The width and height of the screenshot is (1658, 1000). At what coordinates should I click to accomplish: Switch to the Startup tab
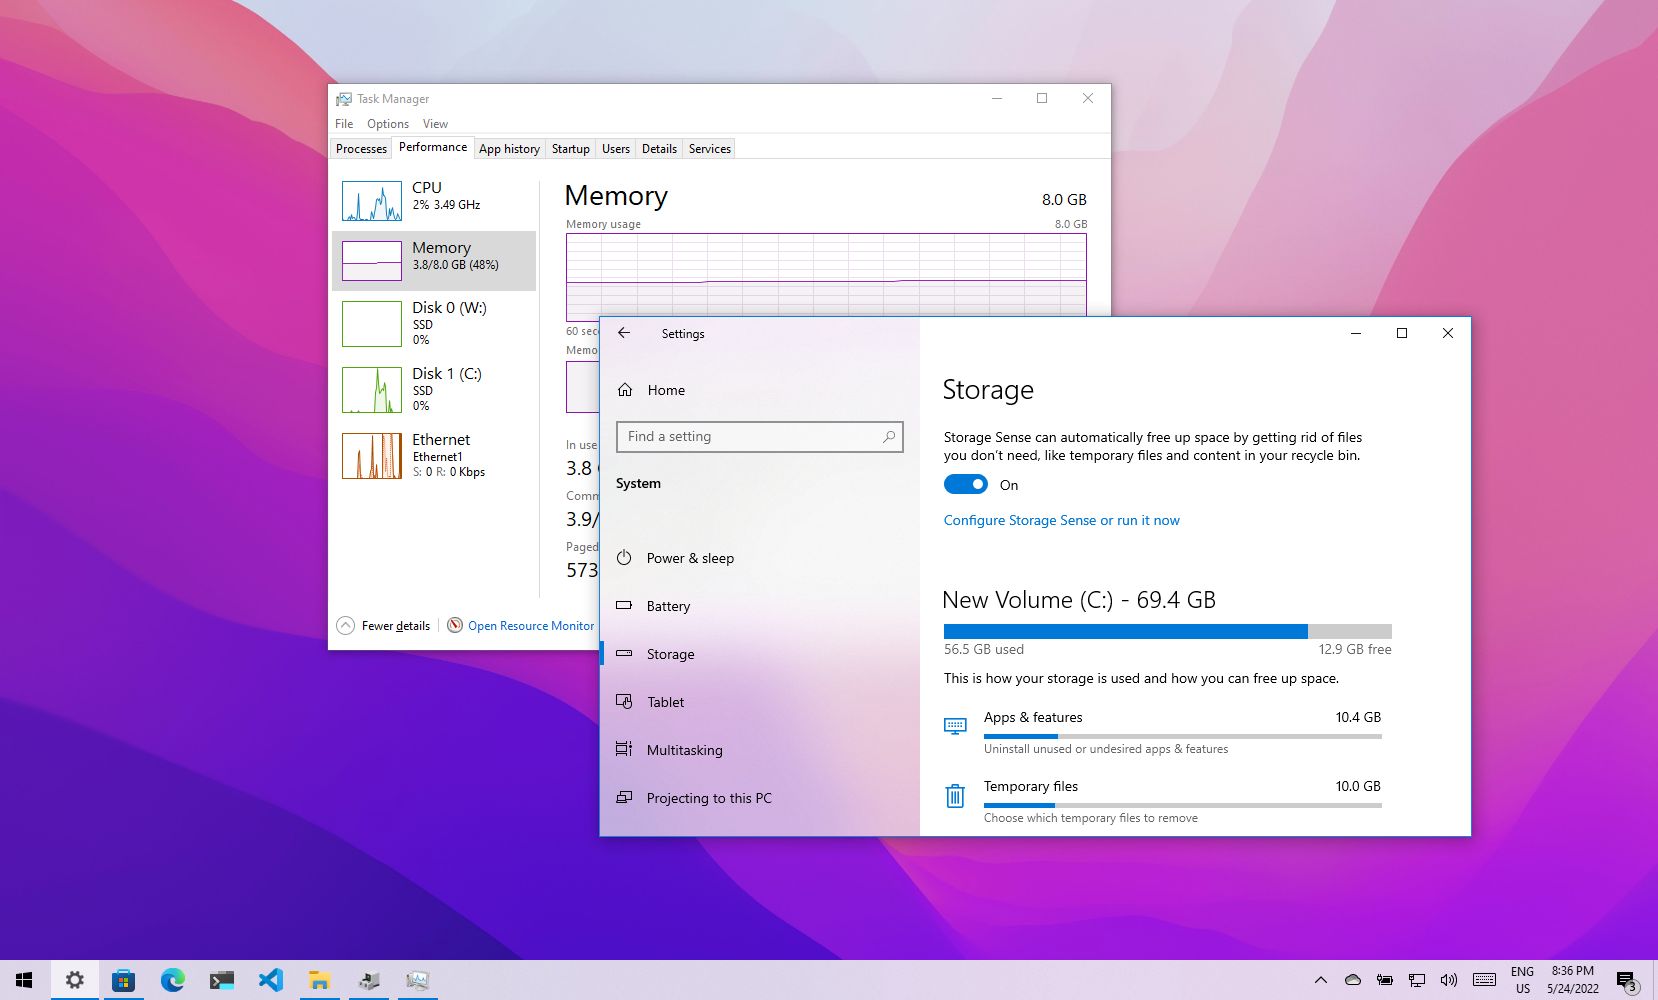point(570,149)
